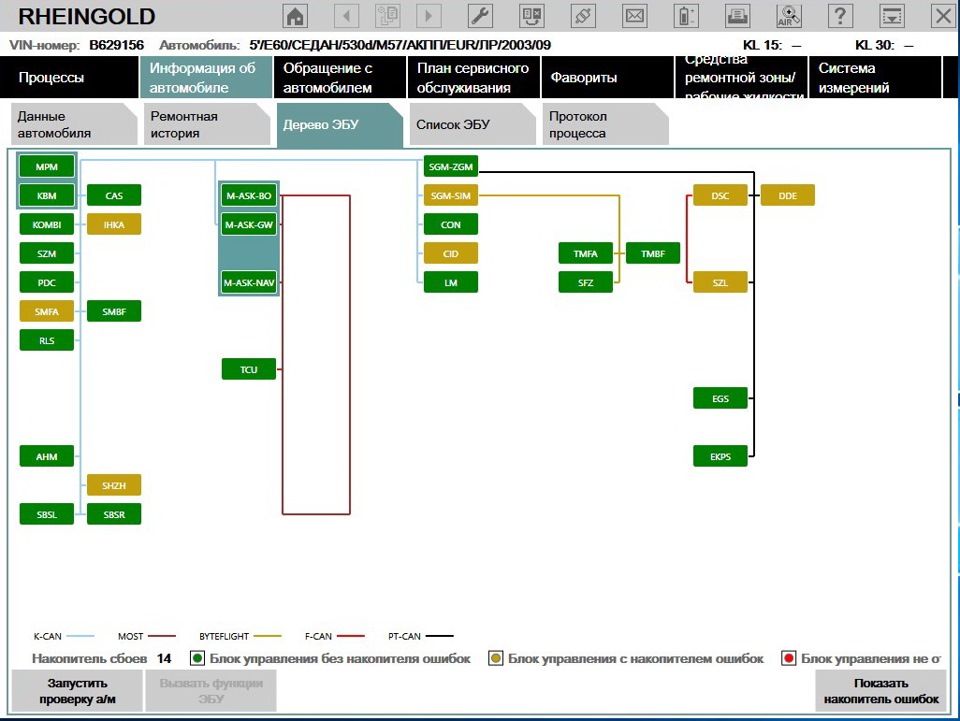This screenshot has height=721, width=960.
Task: Select the SMFA control unit
Action: coord(47,312)
